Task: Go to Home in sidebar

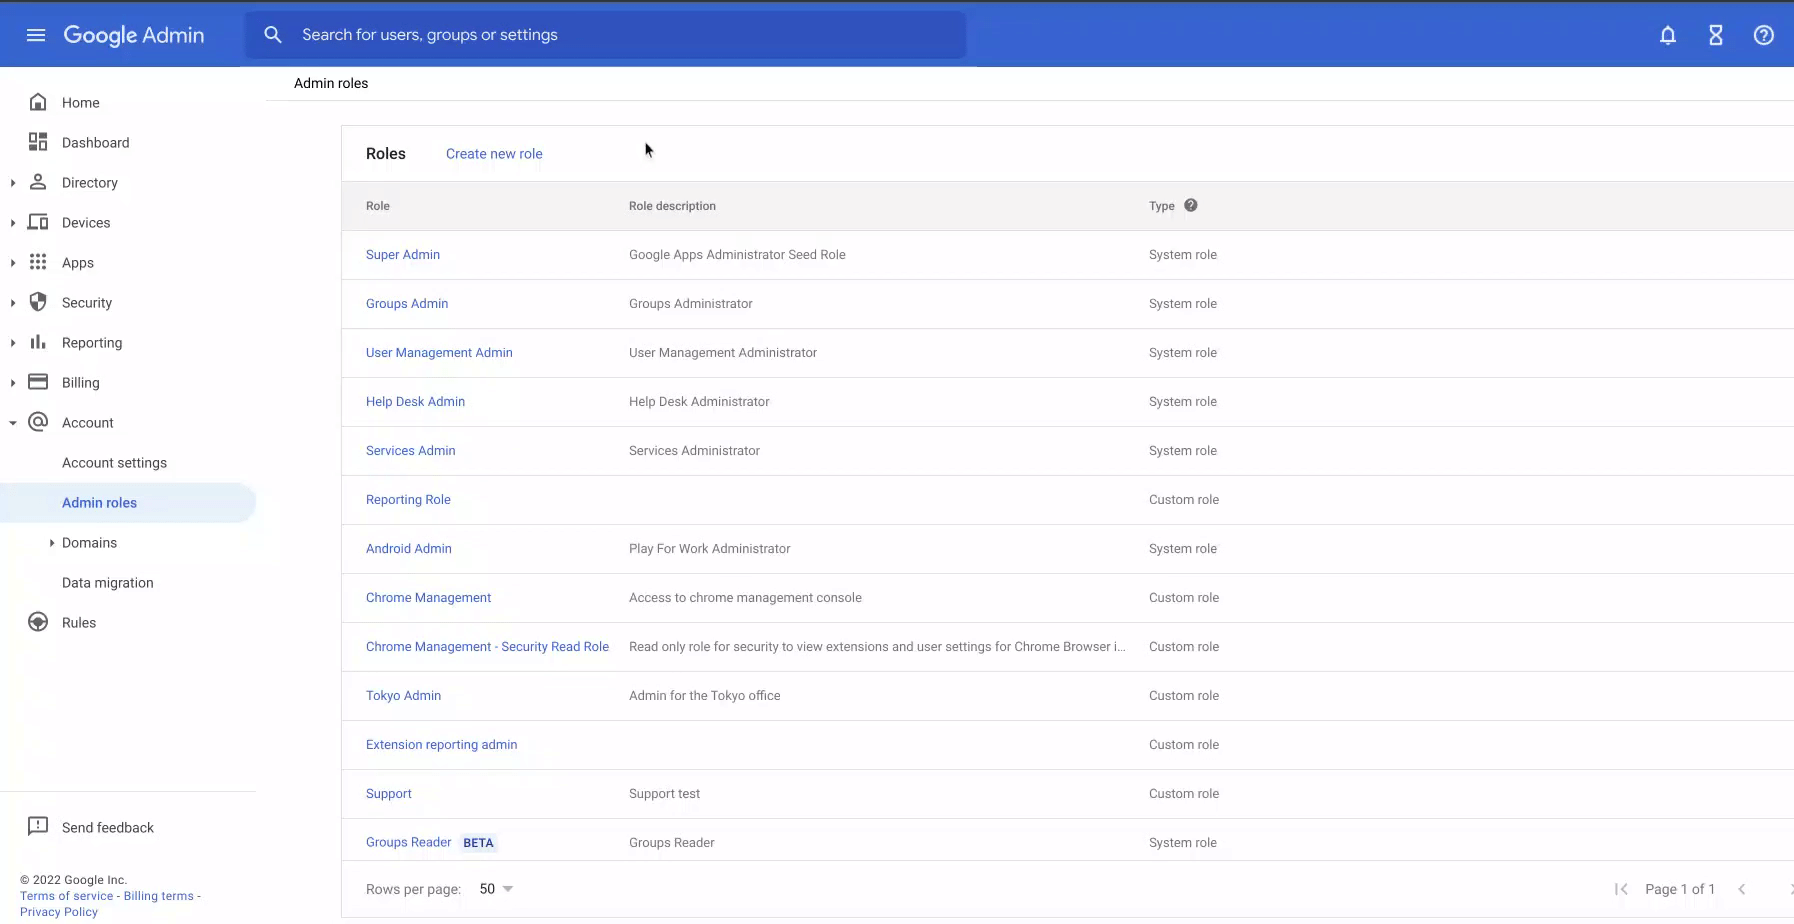Action: 80,103
